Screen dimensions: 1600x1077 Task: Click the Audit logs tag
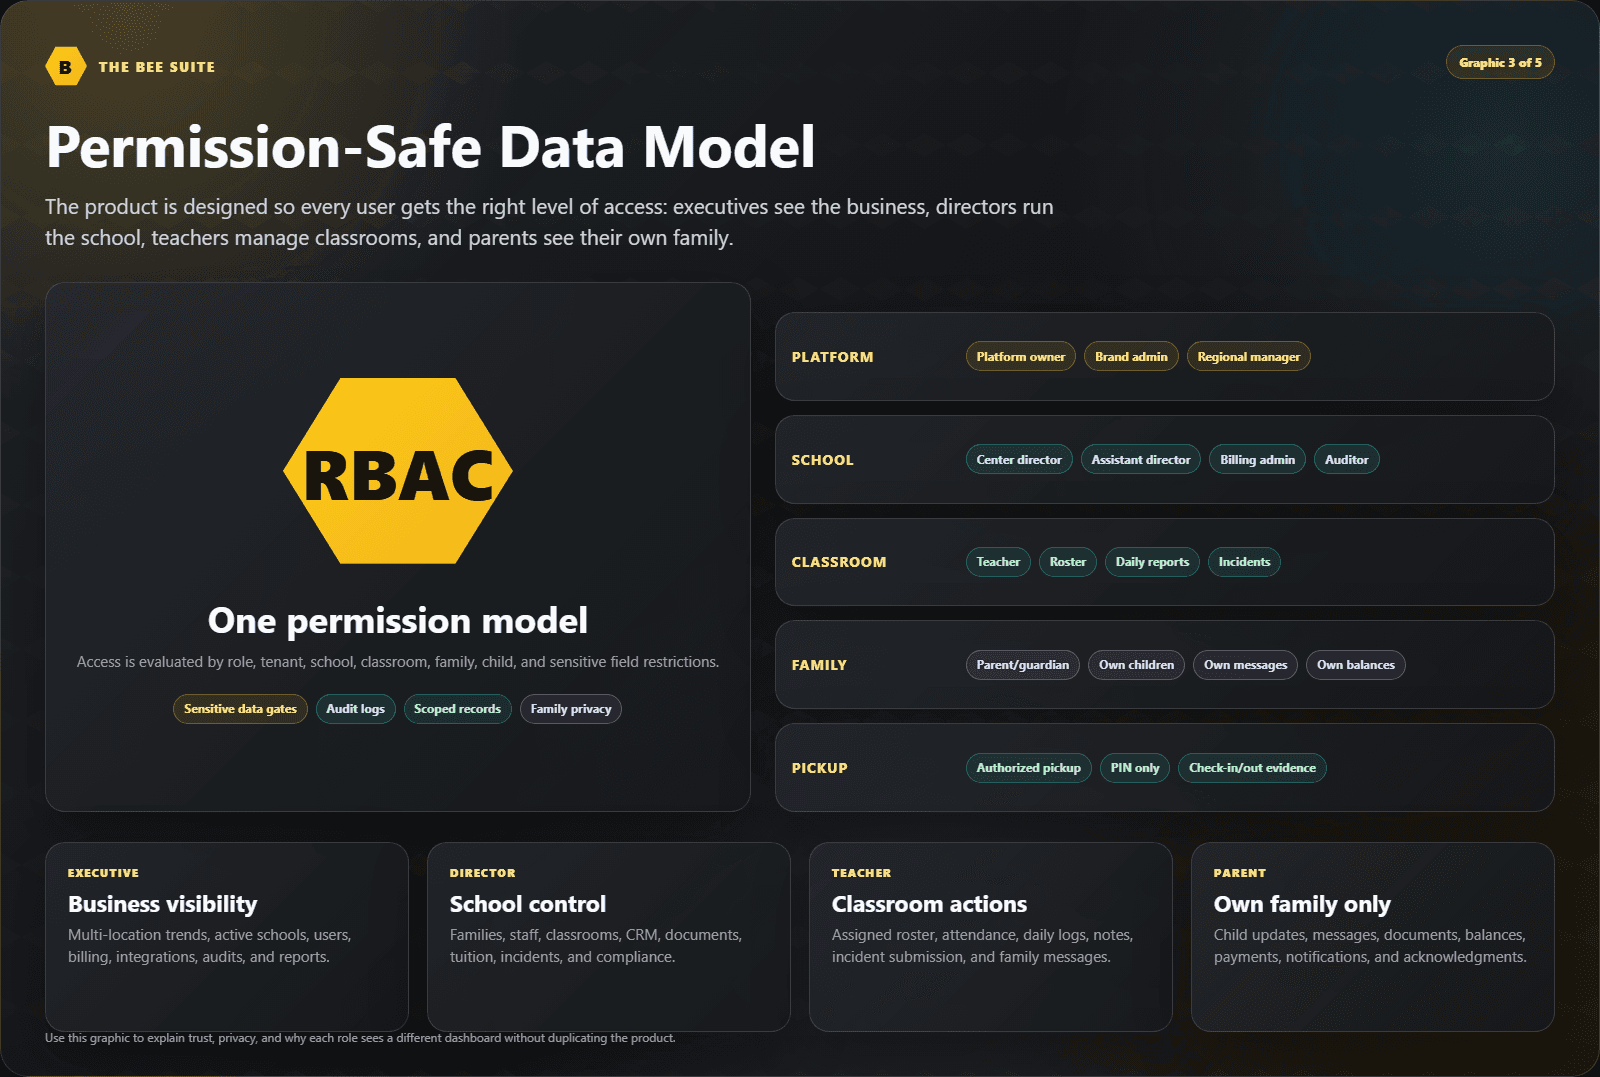(x=355, y=709)
